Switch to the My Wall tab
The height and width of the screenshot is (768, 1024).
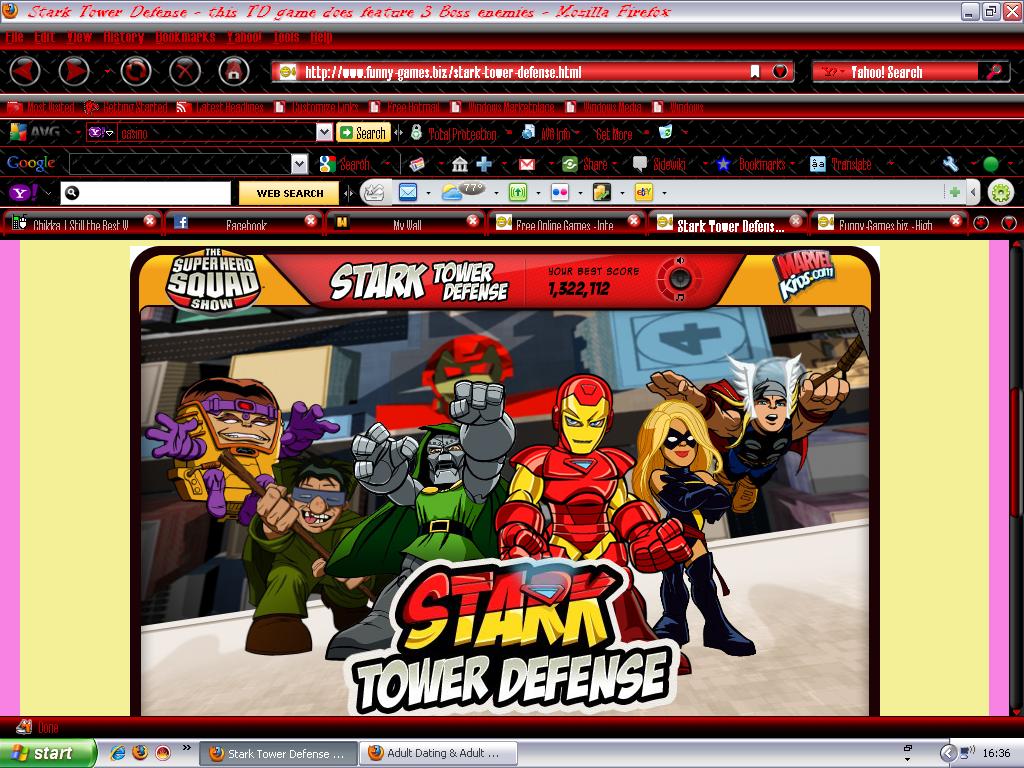[x=406, y=224]
